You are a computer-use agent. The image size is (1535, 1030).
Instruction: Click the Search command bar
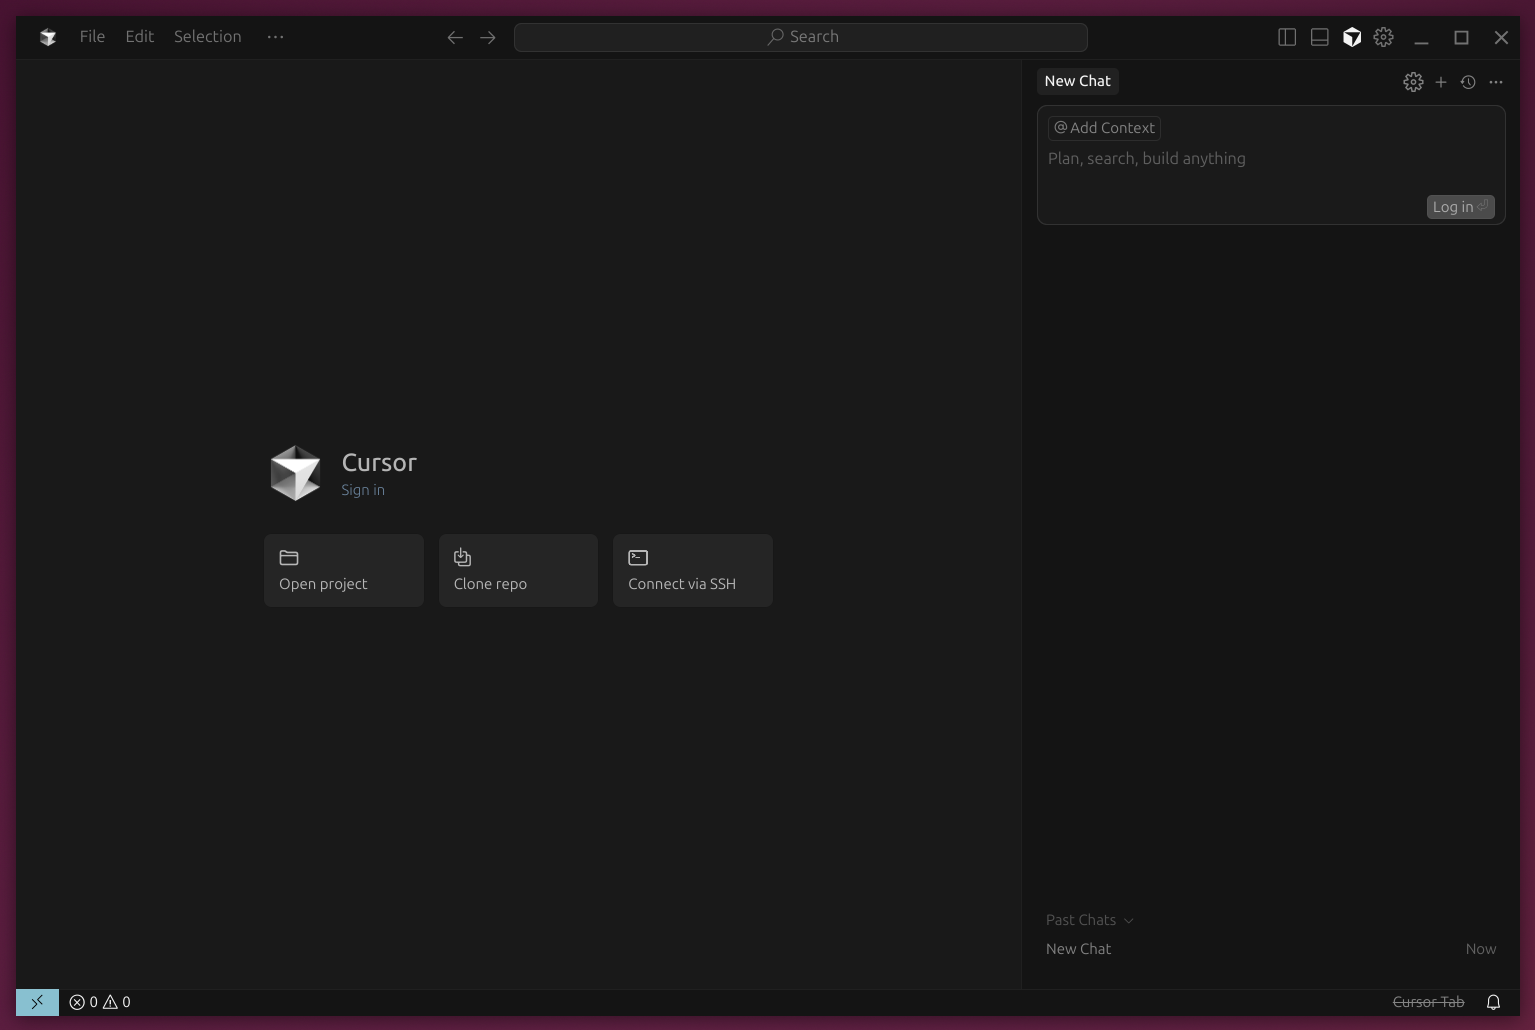click(800, 37)
